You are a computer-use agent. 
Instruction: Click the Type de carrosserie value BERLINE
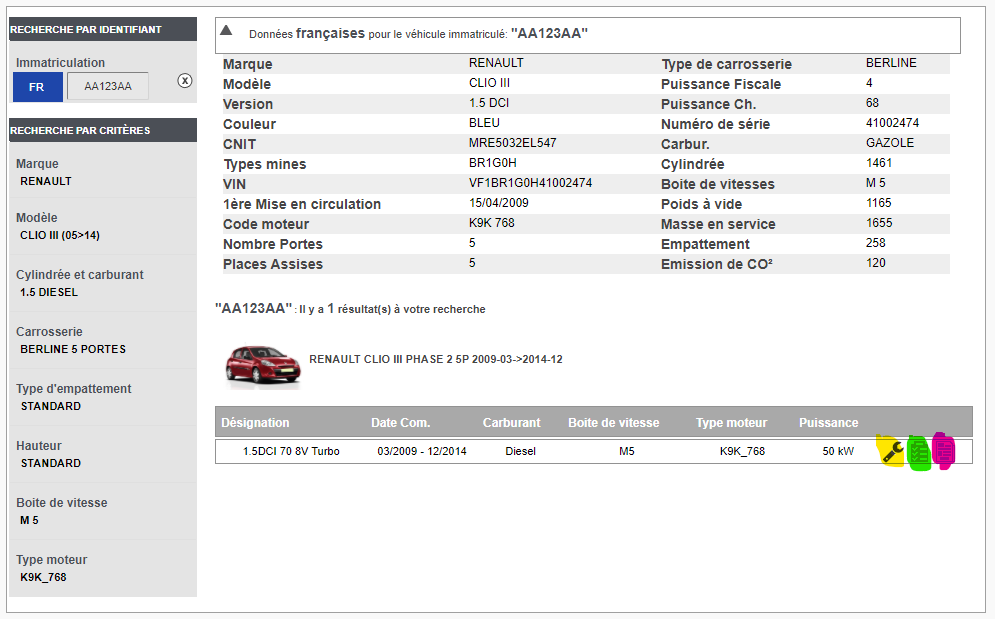[x=892, y=63]
